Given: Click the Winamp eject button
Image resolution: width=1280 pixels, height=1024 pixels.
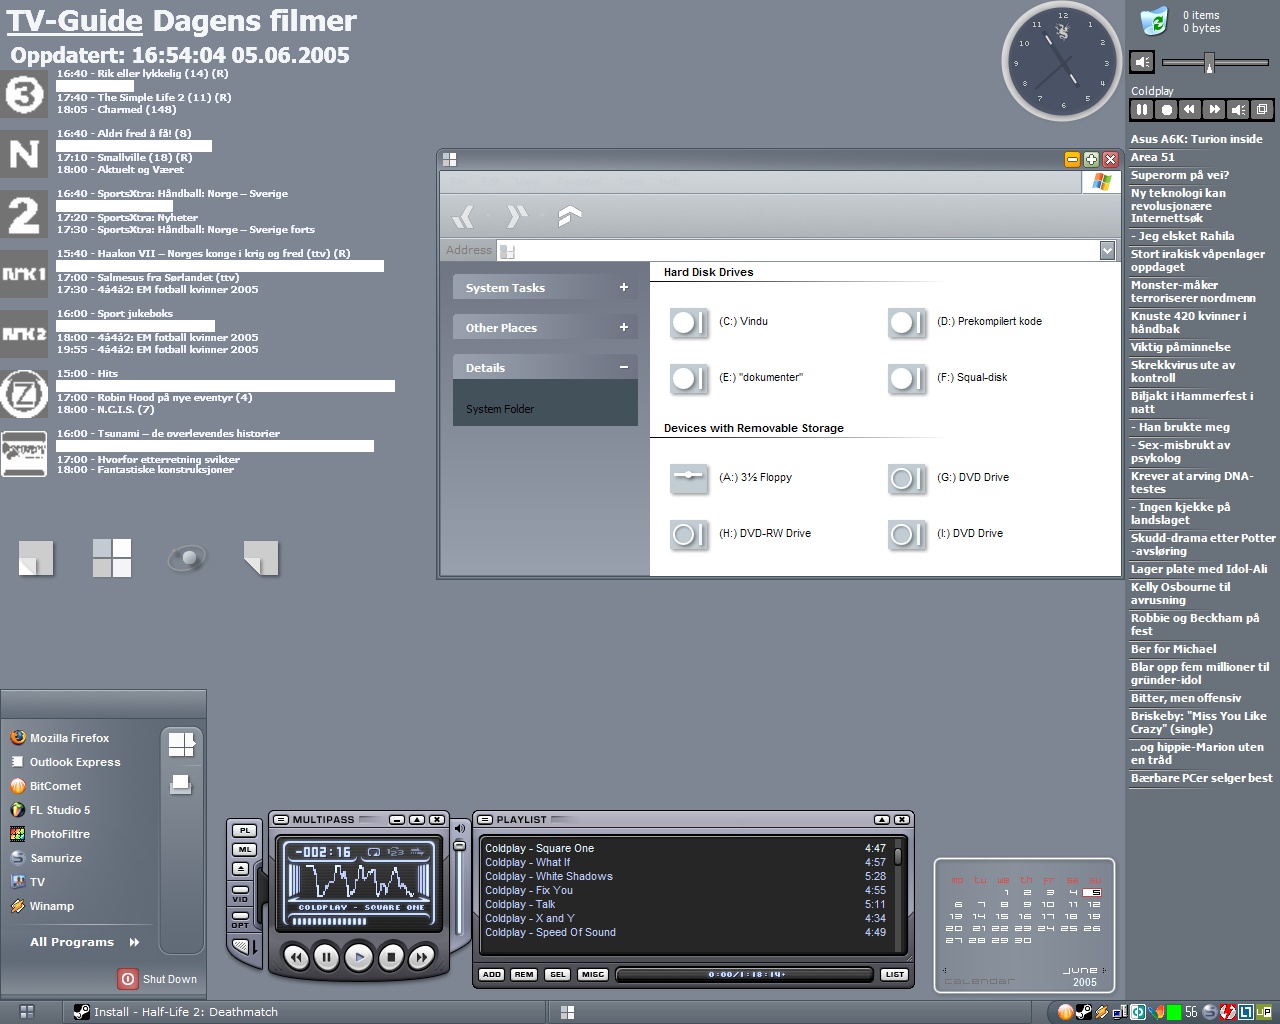Looking at the screenshot, I should point(241,869).
